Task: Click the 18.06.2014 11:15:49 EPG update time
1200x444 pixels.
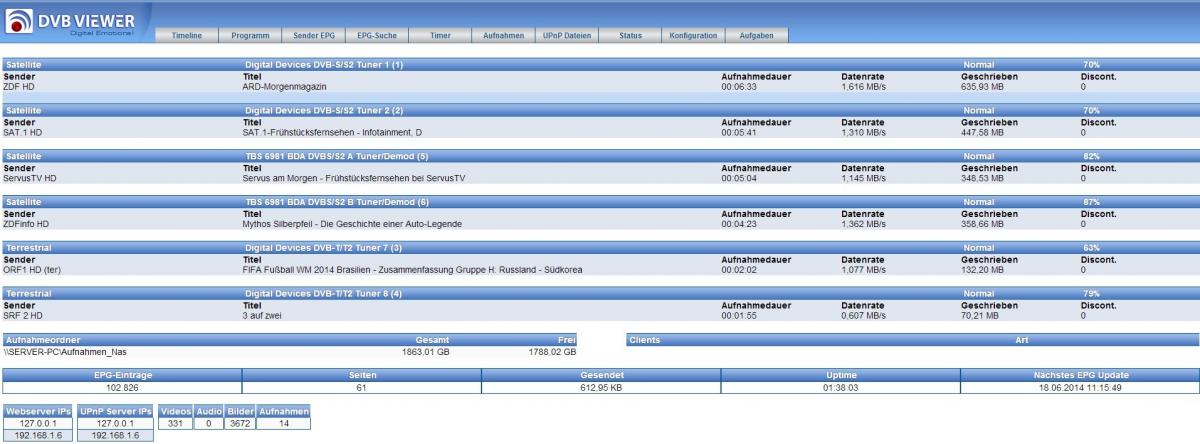Action: click(1079, 386)
